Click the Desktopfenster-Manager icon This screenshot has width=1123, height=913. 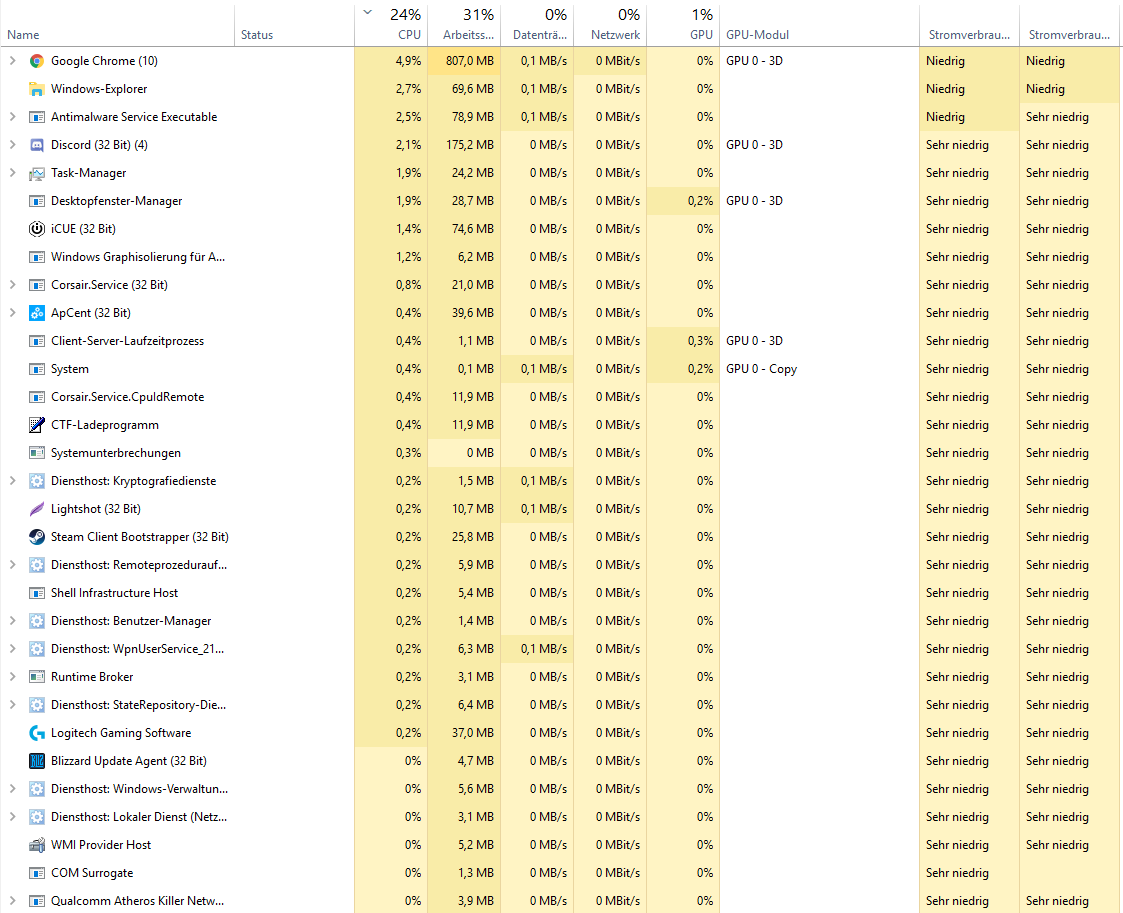[37, 201]
